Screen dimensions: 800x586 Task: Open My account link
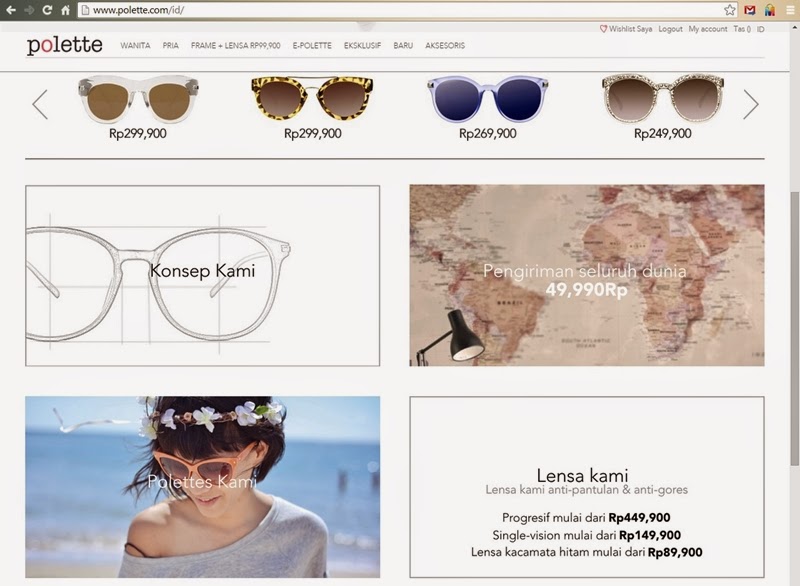point(708,29)
